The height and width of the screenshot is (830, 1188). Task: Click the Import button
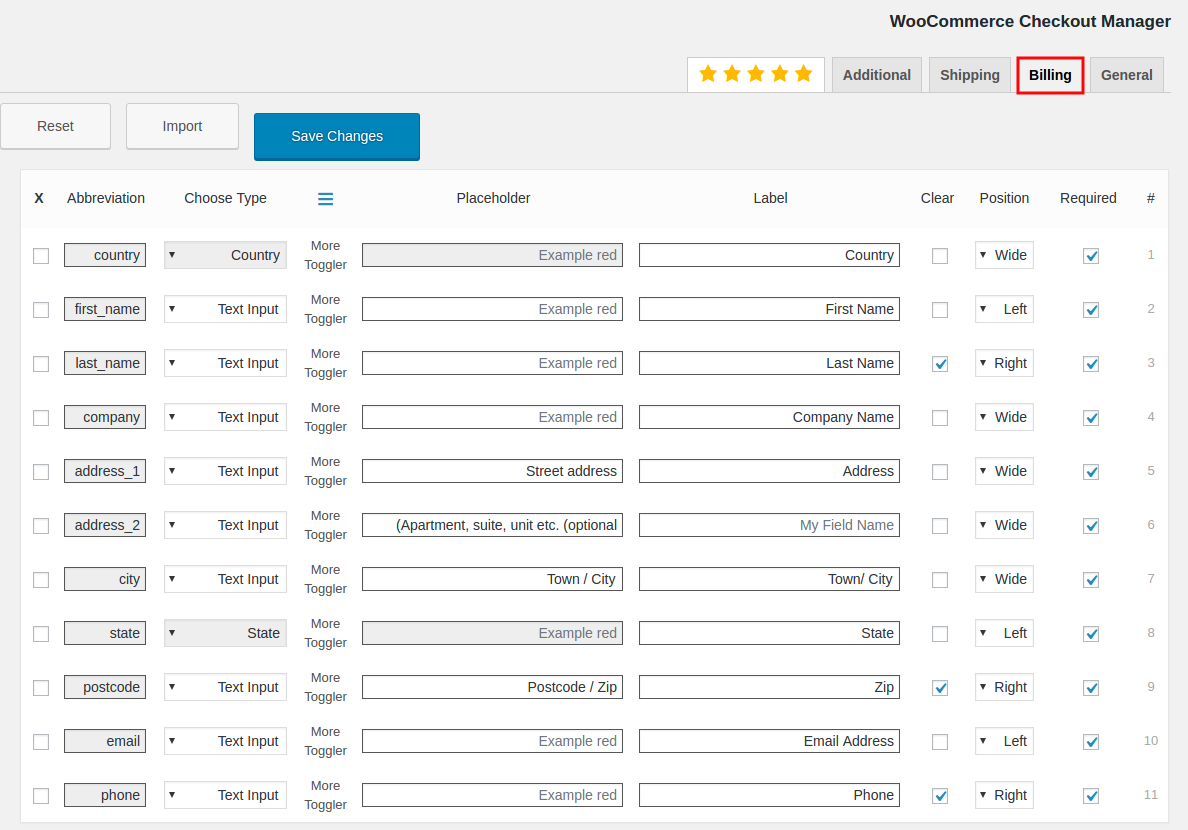182,126
